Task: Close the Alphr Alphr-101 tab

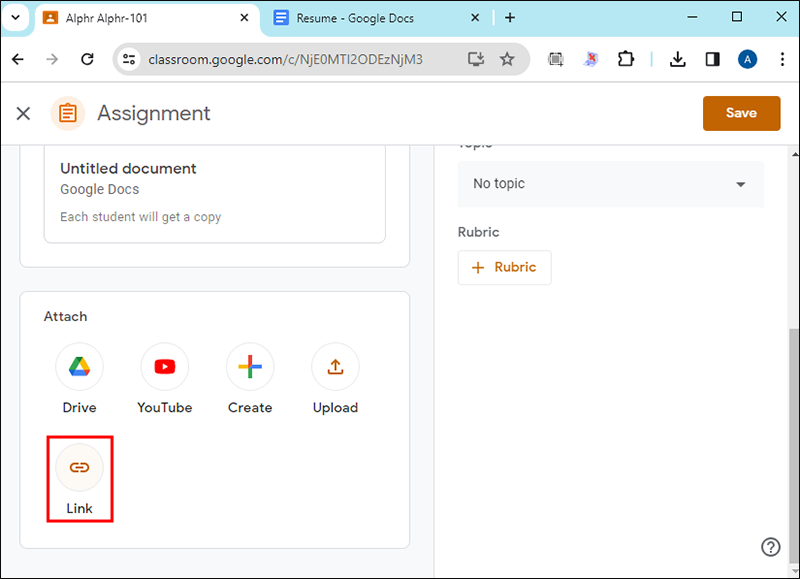Action: [244, 18]
